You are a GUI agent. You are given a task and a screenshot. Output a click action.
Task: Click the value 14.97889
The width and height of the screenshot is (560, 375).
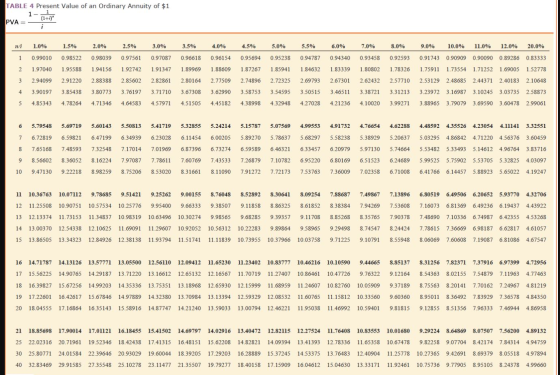130,297
